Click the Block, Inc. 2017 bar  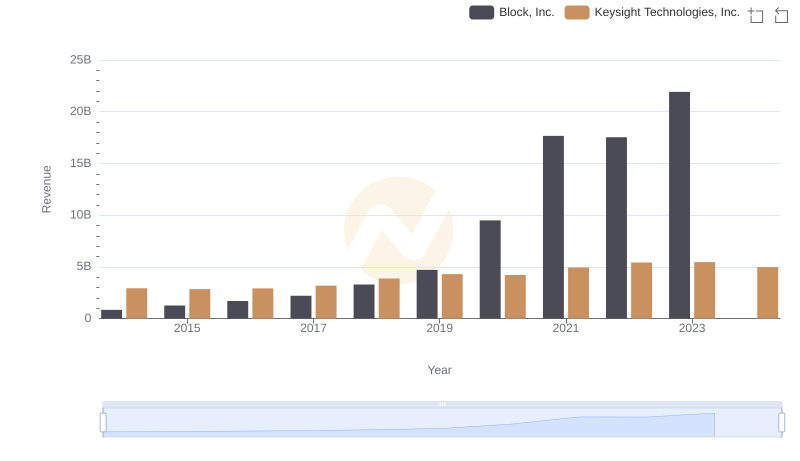coord(301,307)
